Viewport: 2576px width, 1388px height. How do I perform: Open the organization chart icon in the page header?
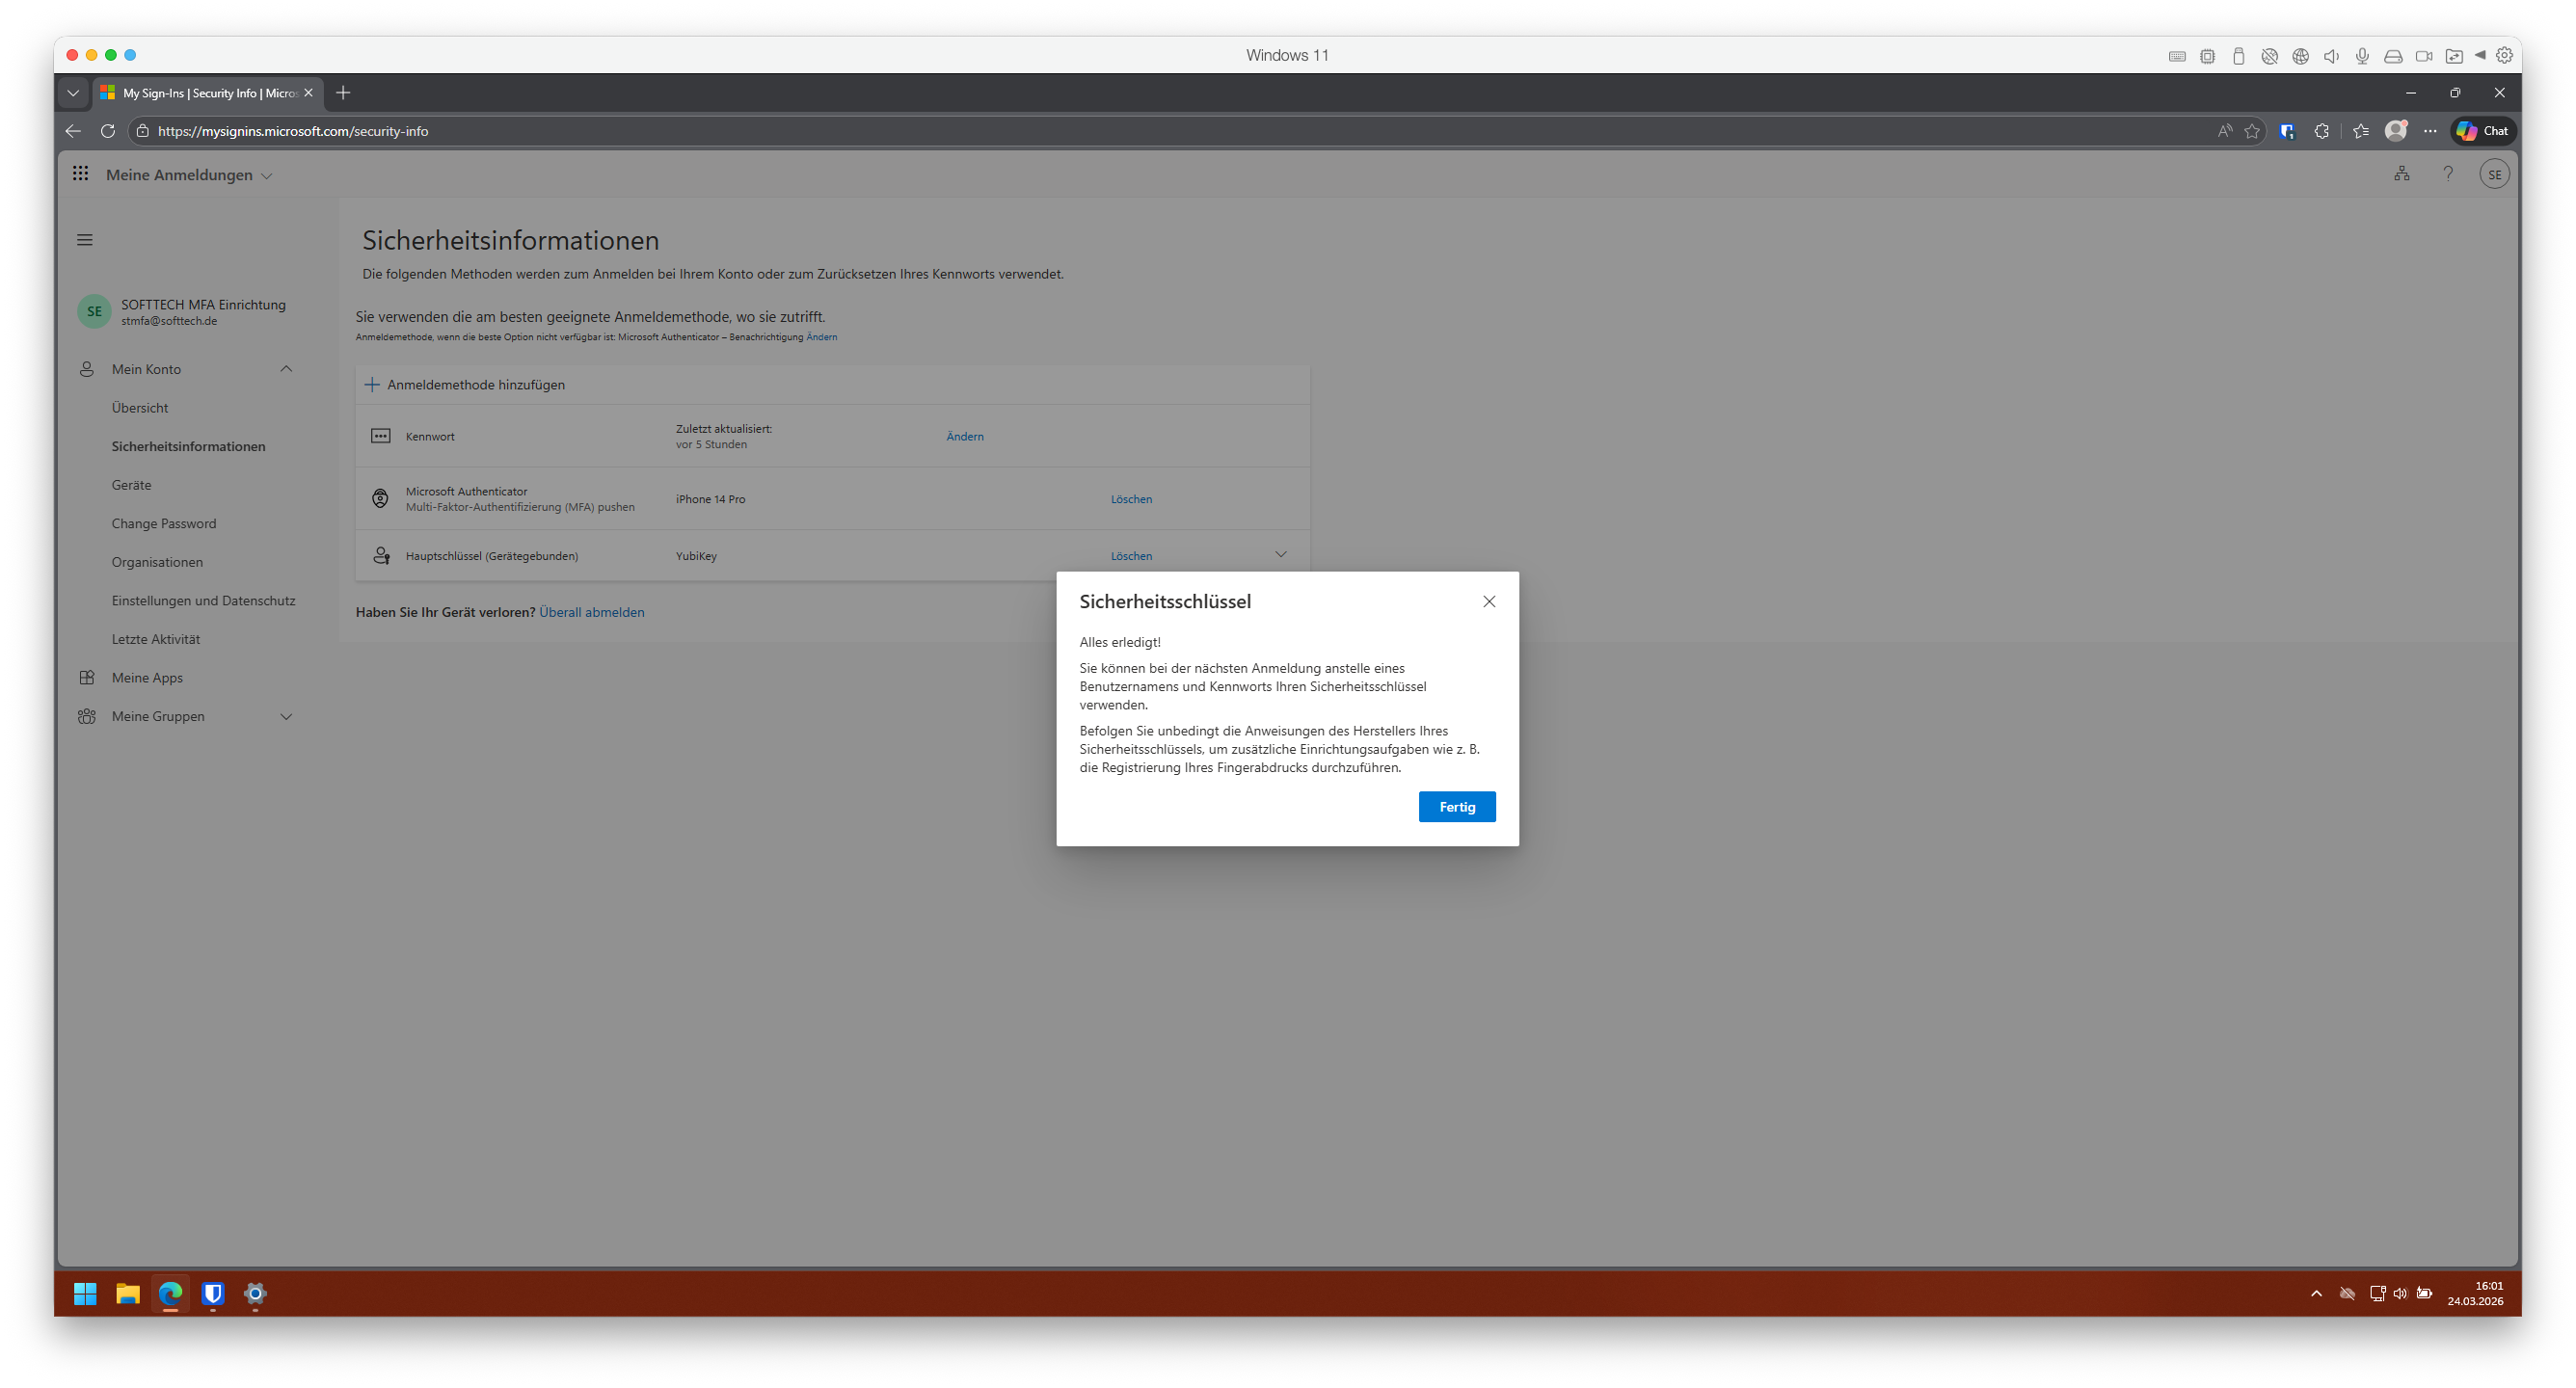coord(2402,174)
